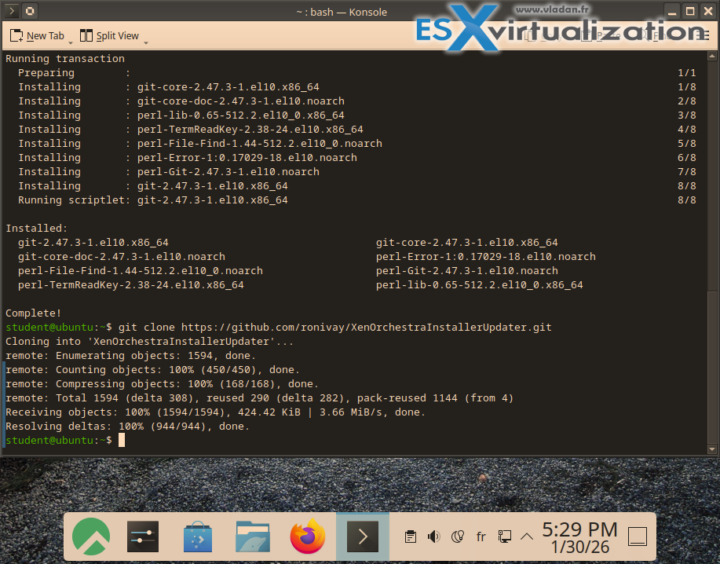
Task: Open the volume control tray icon
Action: (434, 537)
